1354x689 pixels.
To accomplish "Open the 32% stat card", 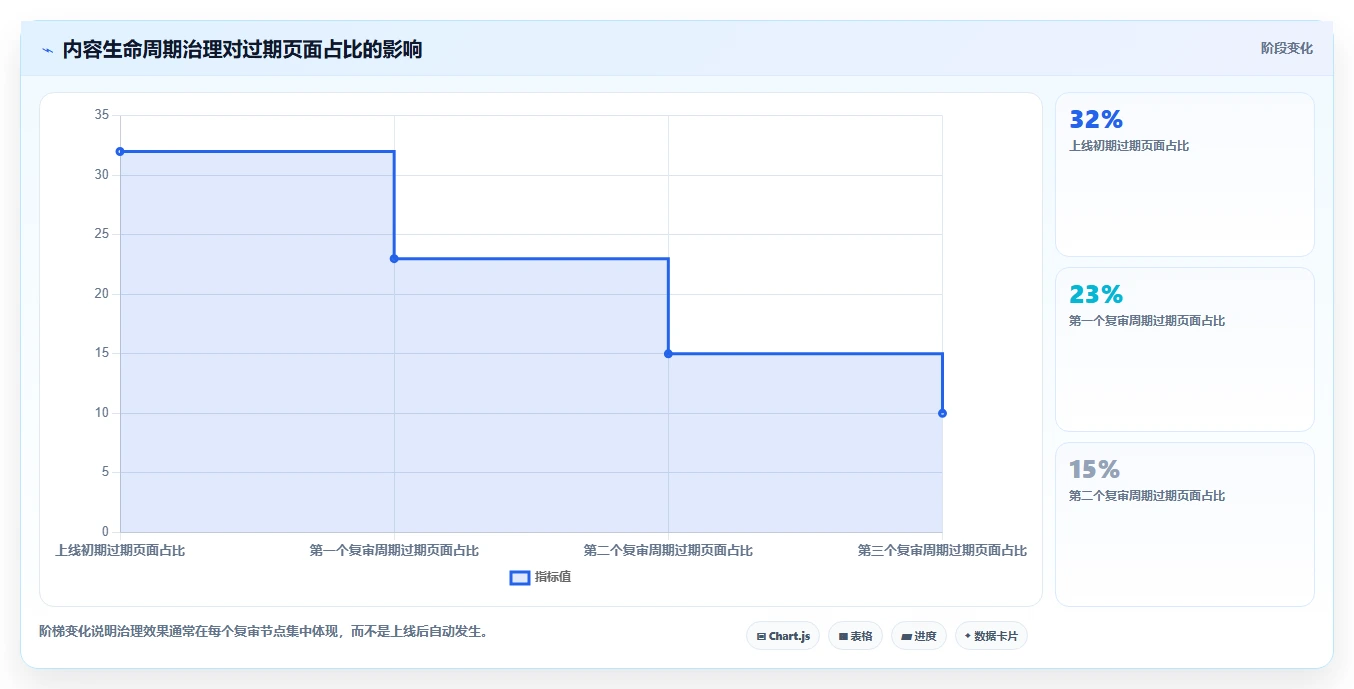I will [1184, 175].
